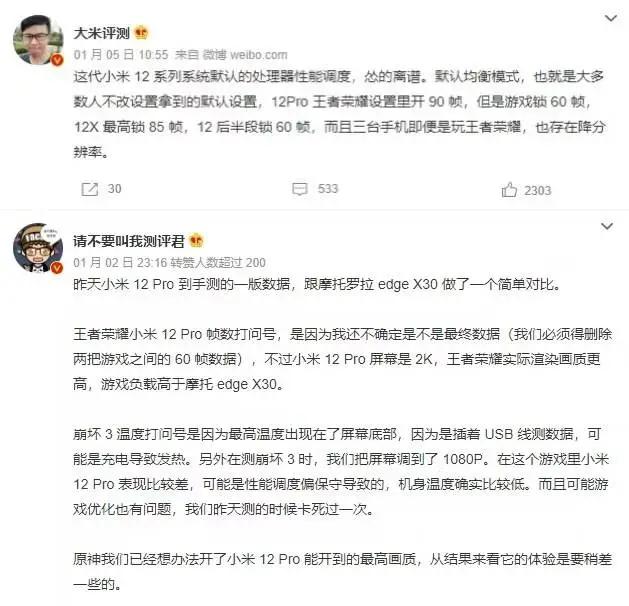The height and width of the screenshot is (606, 629).
Task: Click verified V badge on 大米评测 avatar
Action: click(57, 60)
